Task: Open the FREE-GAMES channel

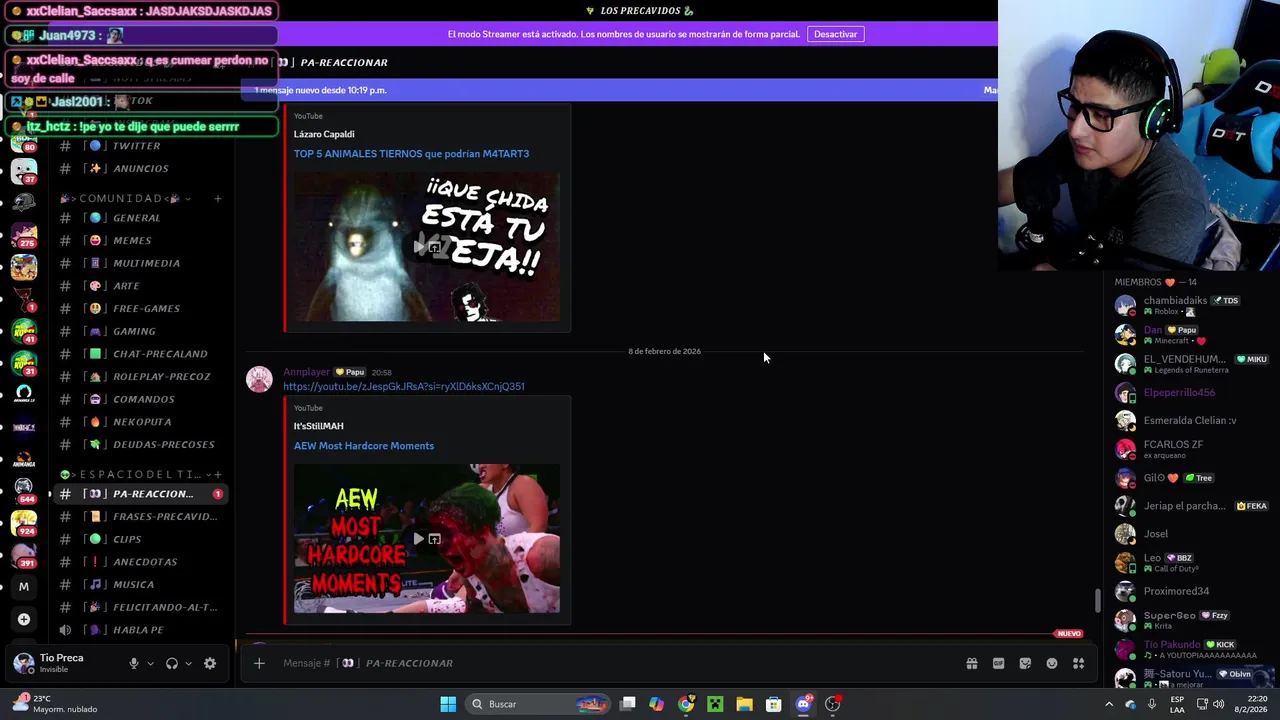Action: click(x=138, y=308)
